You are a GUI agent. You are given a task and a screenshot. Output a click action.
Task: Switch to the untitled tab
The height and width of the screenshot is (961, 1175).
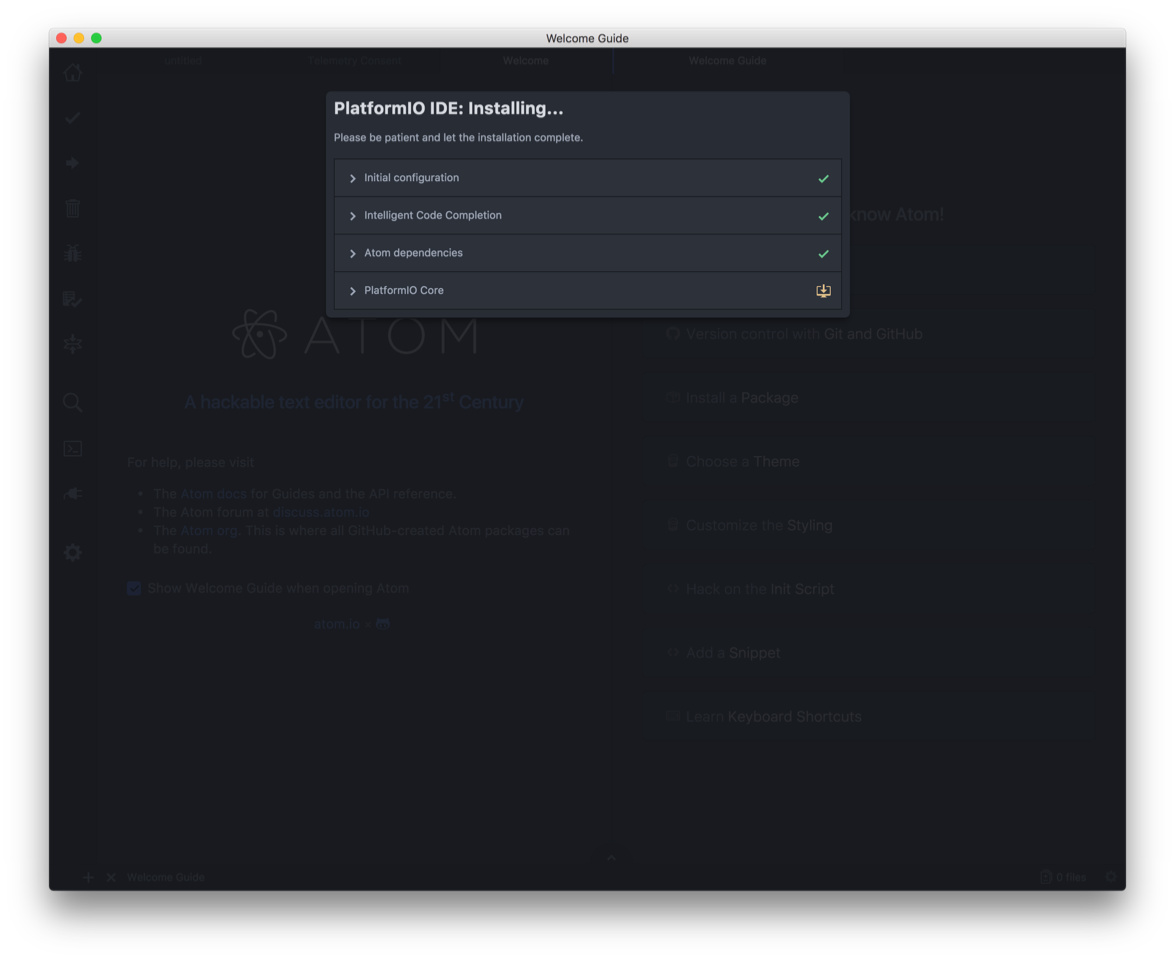click(x=183, y=61)
